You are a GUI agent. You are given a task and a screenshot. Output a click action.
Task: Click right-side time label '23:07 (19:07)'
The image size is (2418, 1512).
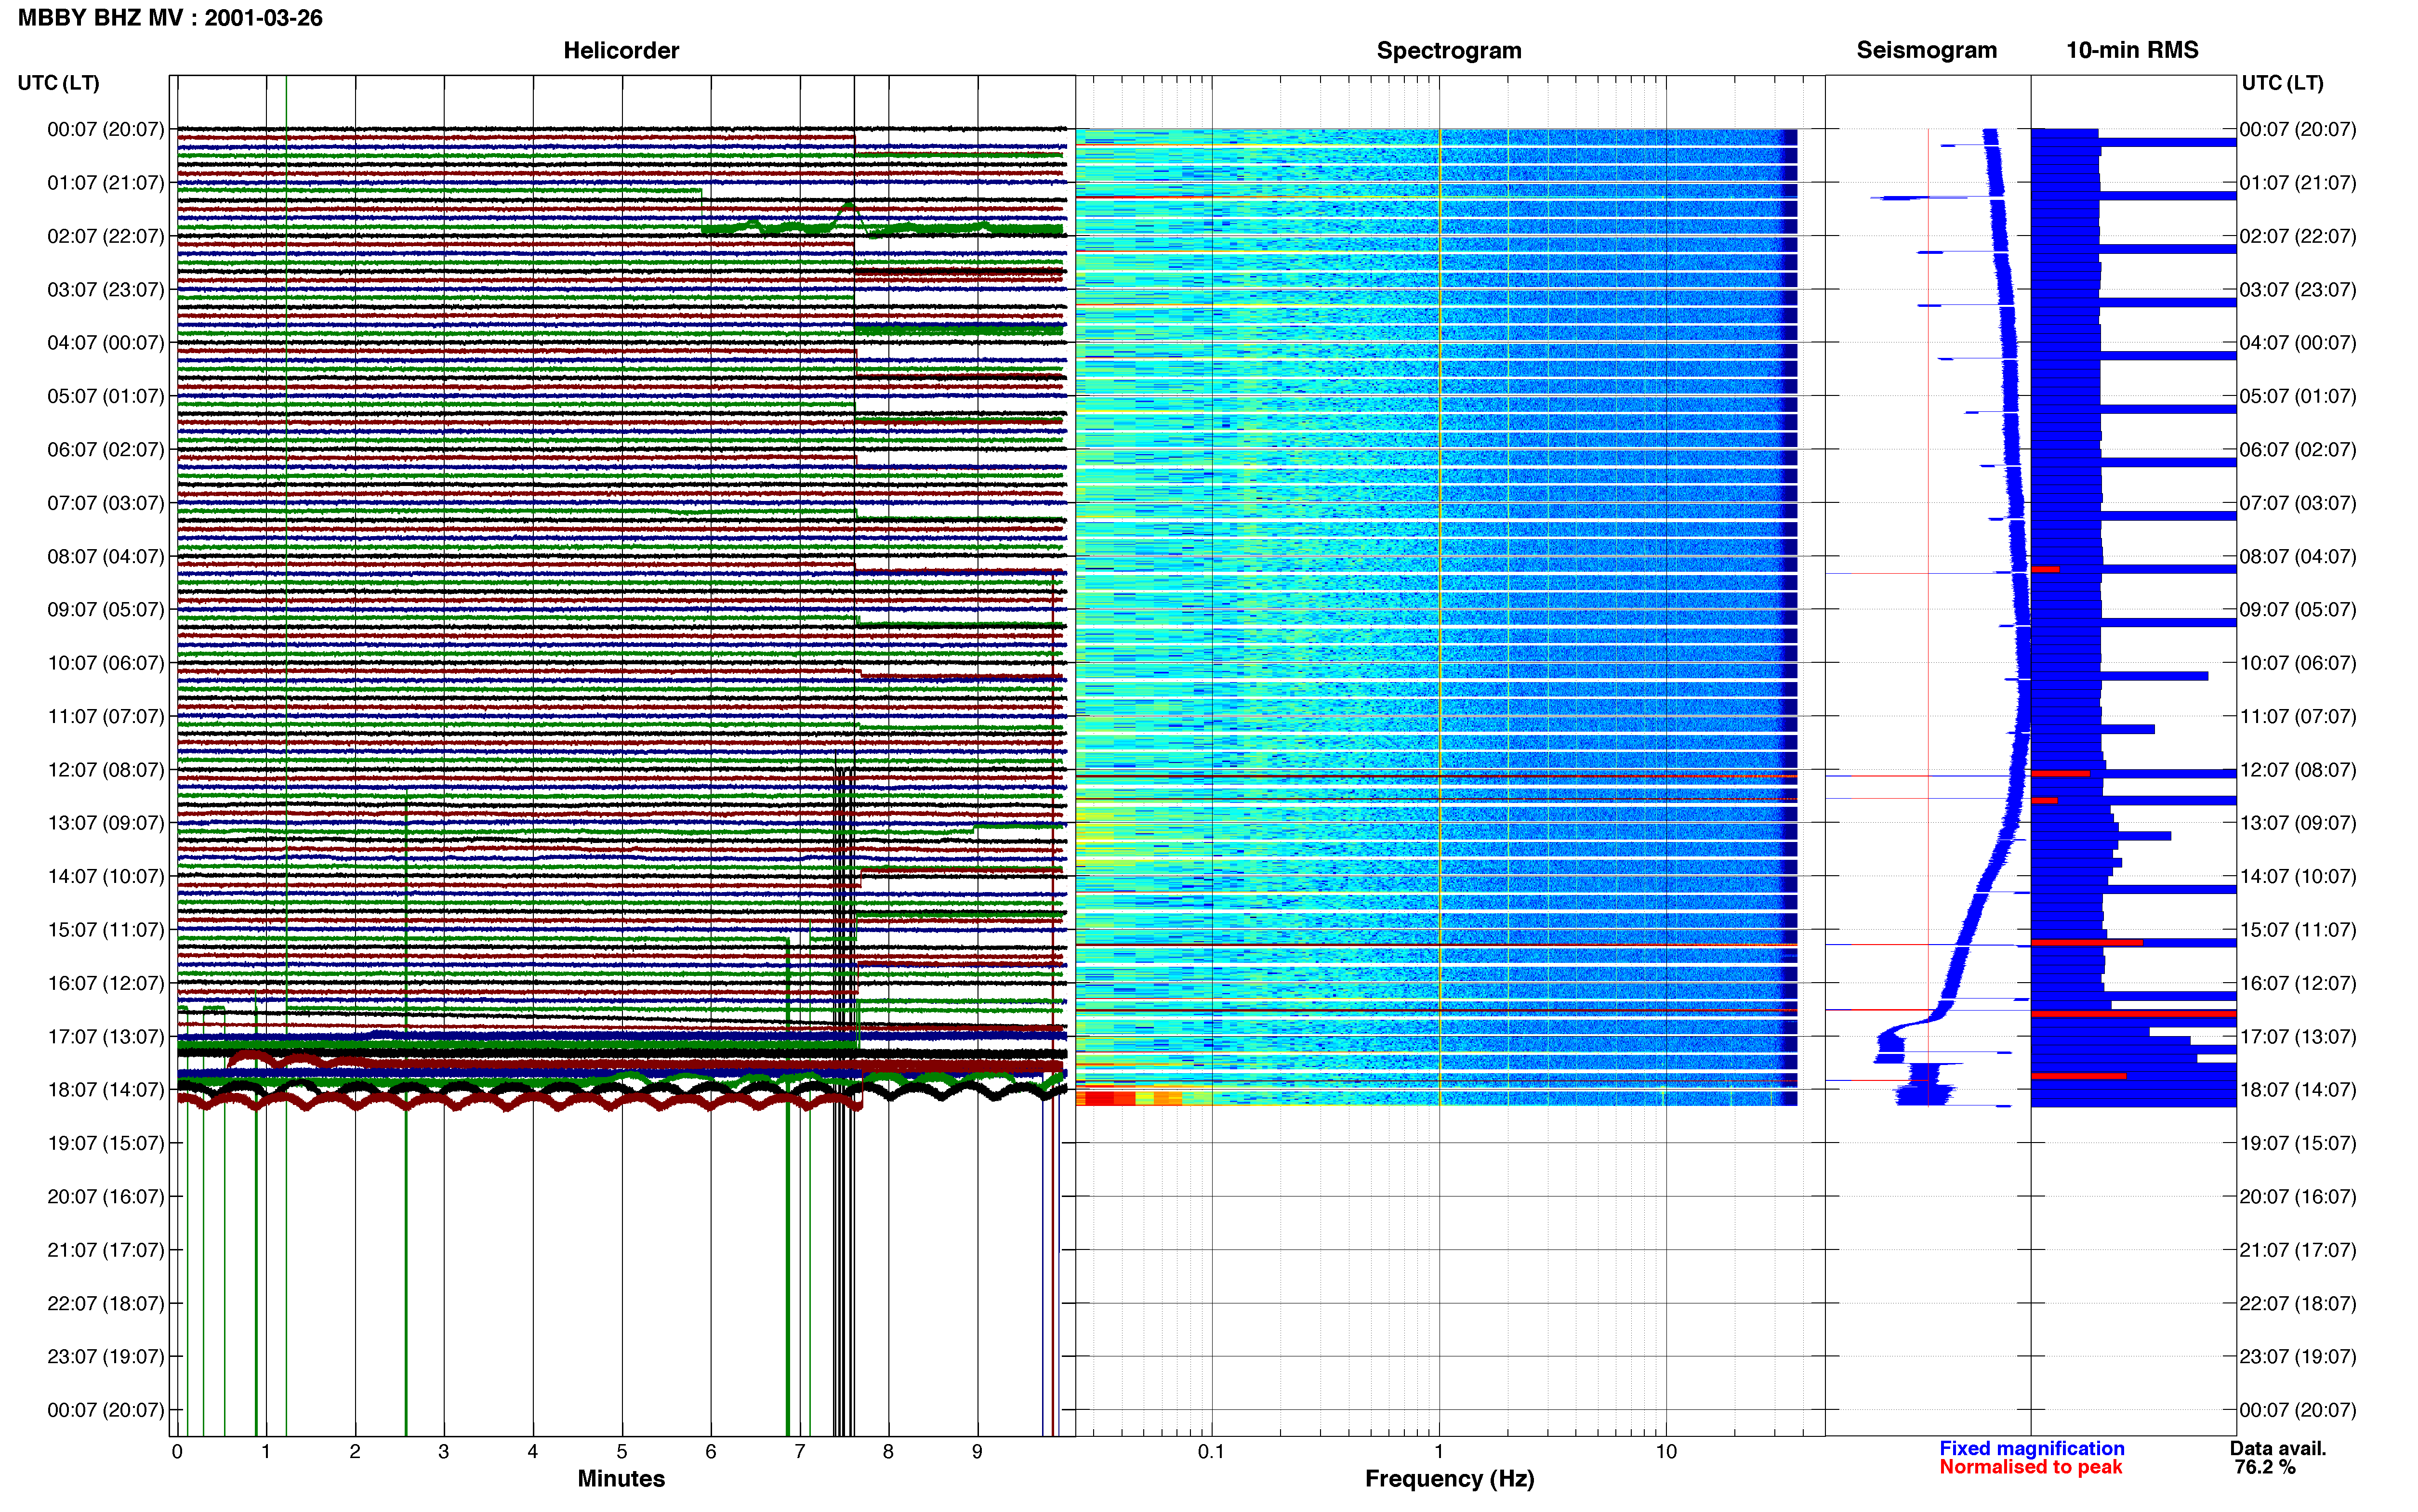[2297, 1356]
